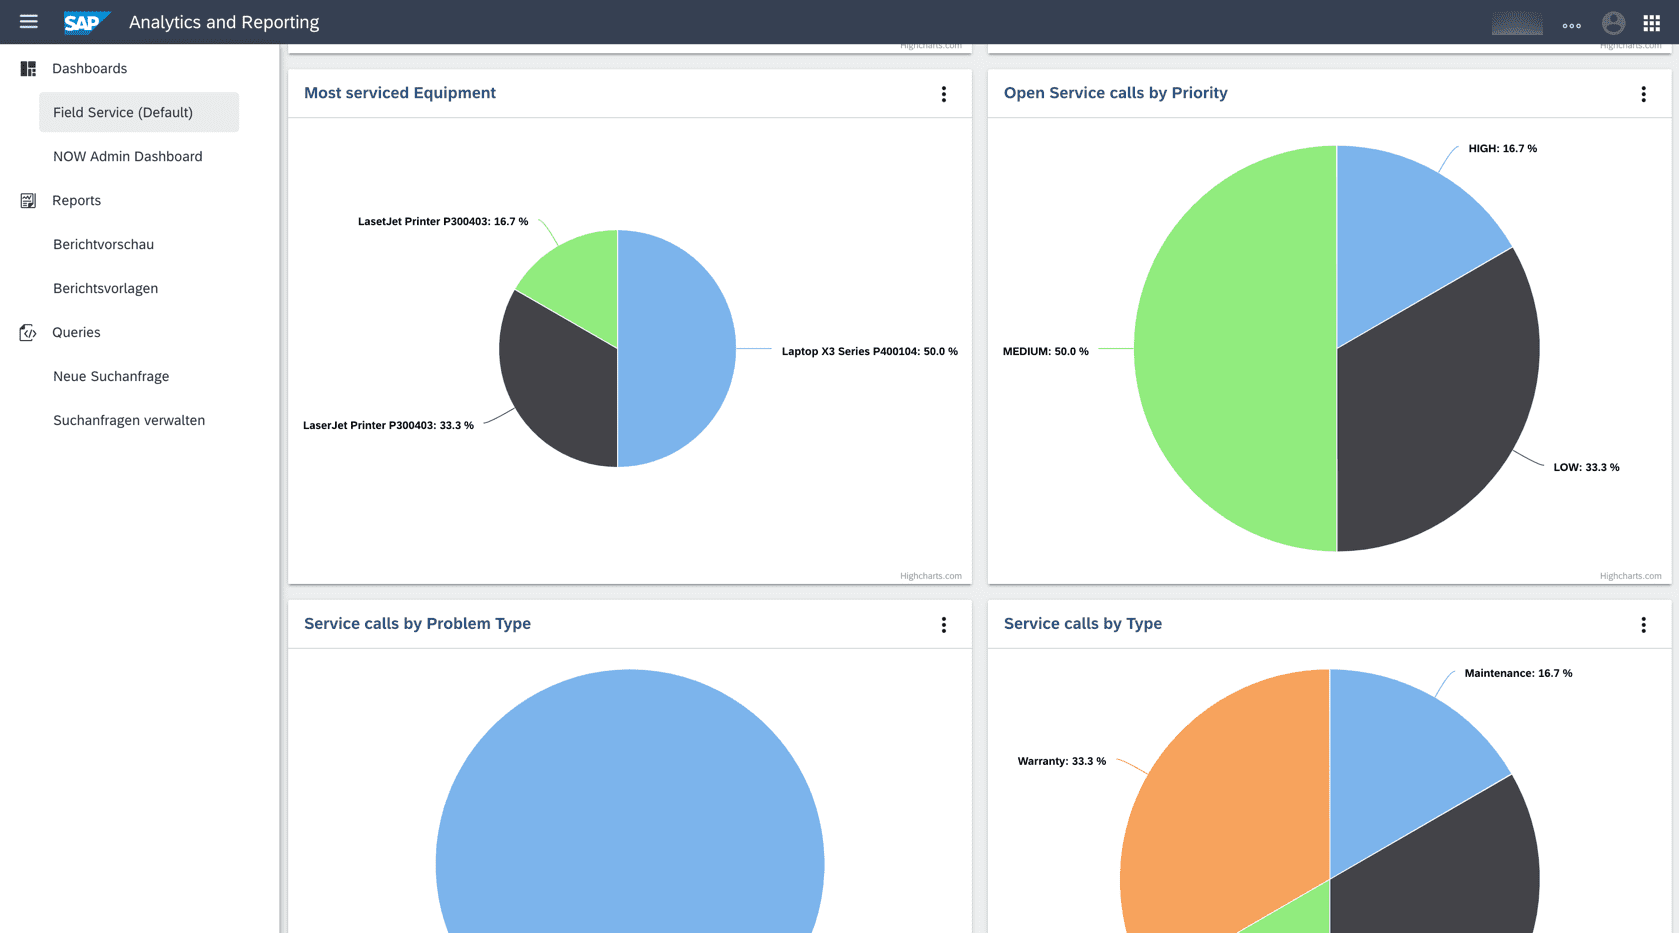Open Service calls by Problem Type options menu
Screen dimensions: 1679x933
[943, 625]
